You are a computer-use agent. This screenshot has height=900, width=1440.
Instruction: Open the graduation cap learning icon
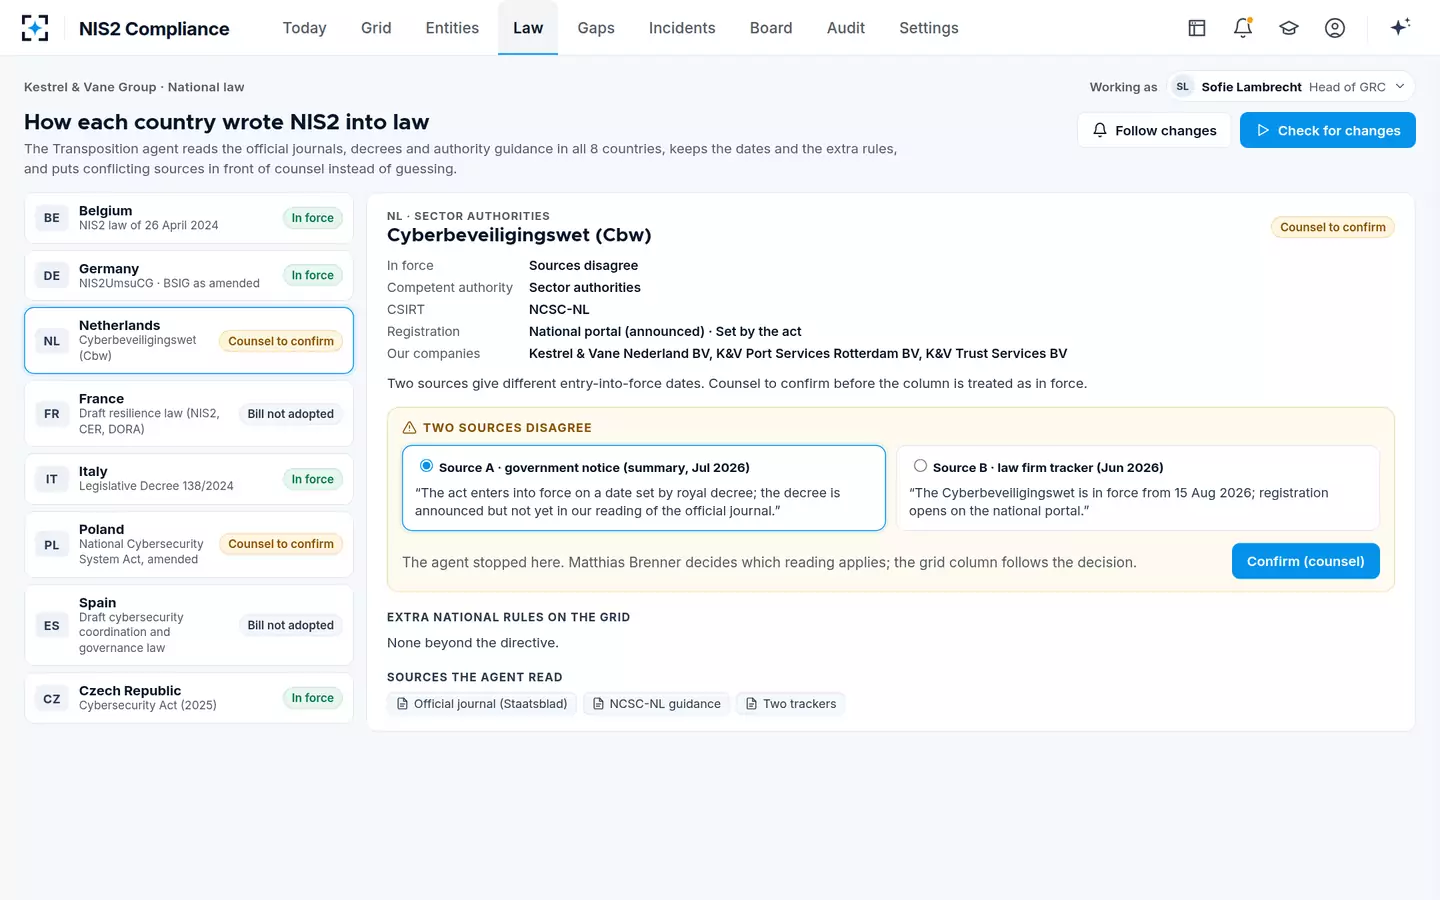(1289, 28)
